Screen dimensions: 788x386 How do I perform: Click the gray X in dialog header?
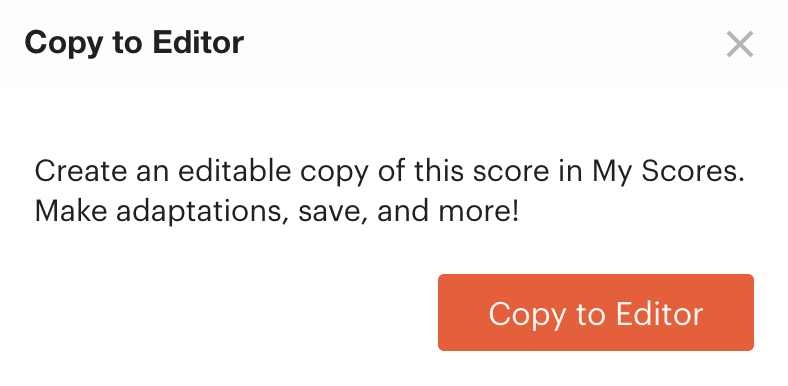(740, 44)
